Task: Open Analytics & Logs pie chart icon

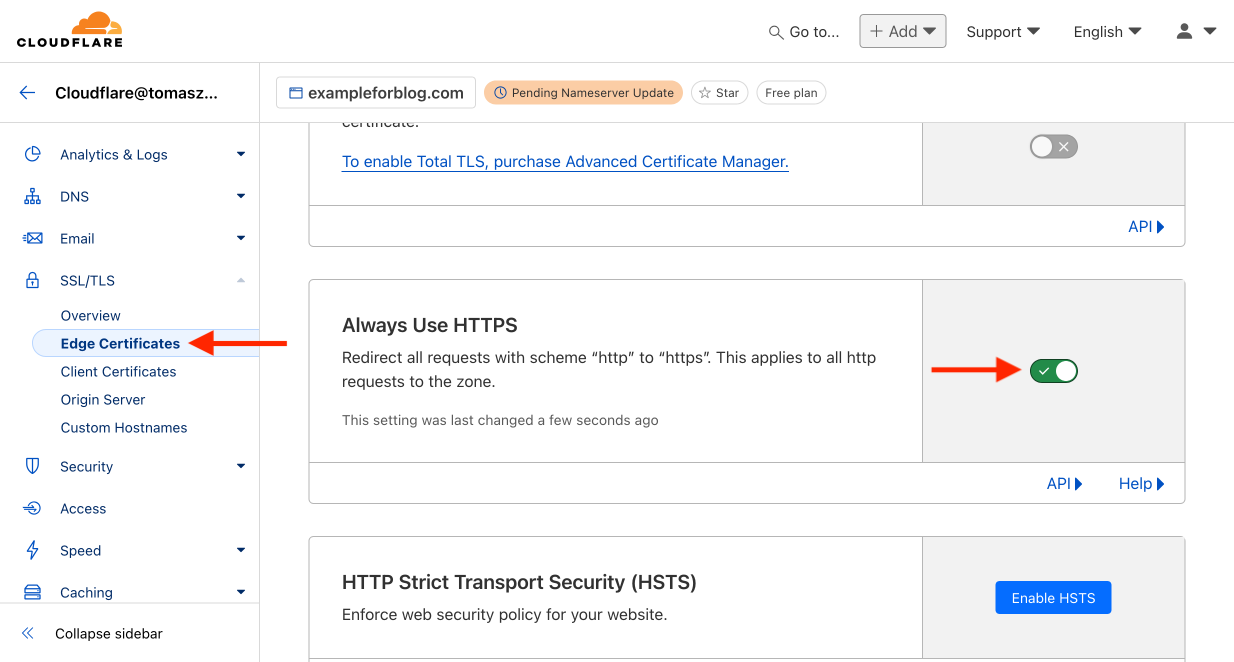Action: [33, 154]
